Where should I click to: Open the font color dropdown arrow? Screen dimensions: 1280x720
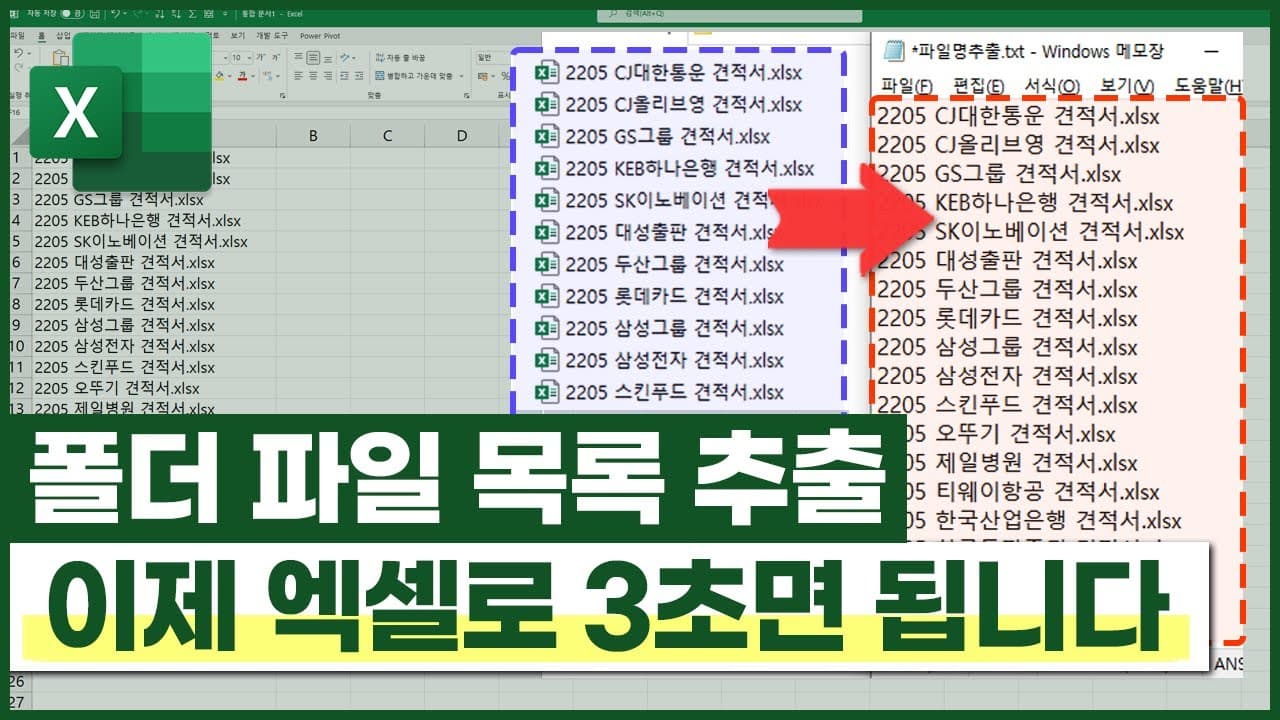253,76
